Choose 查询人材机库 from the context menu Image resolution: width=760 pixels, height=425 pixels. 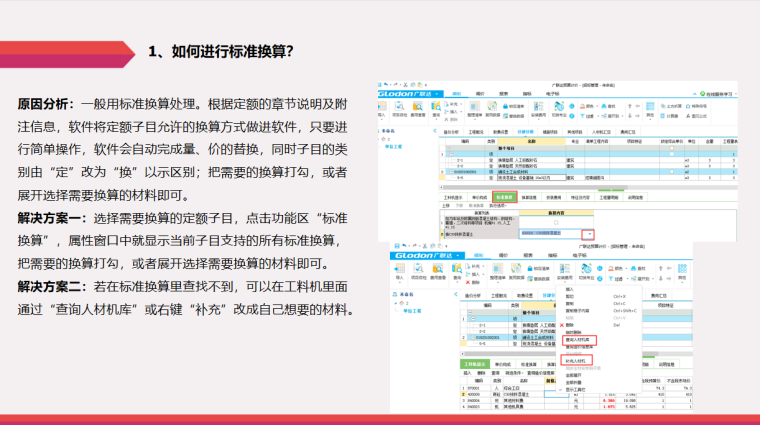579,341
